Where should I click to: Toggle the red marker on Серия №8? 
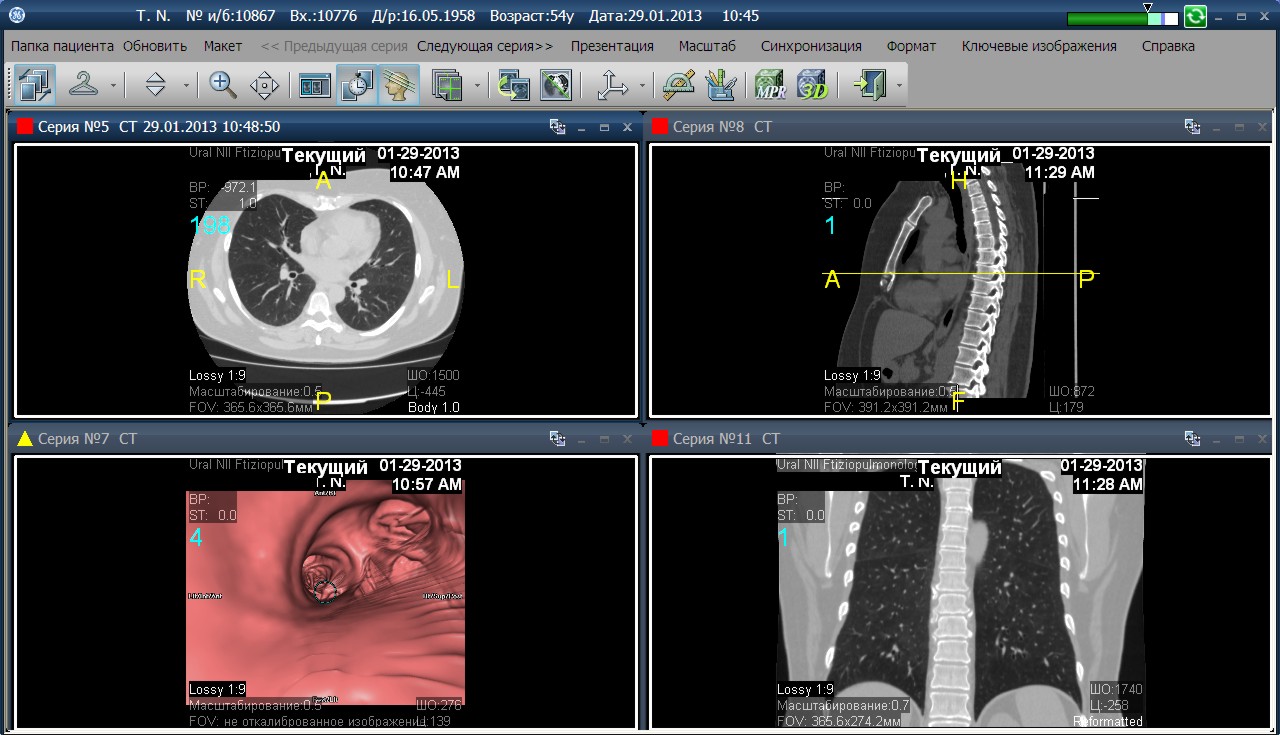[x=660, y=127]
